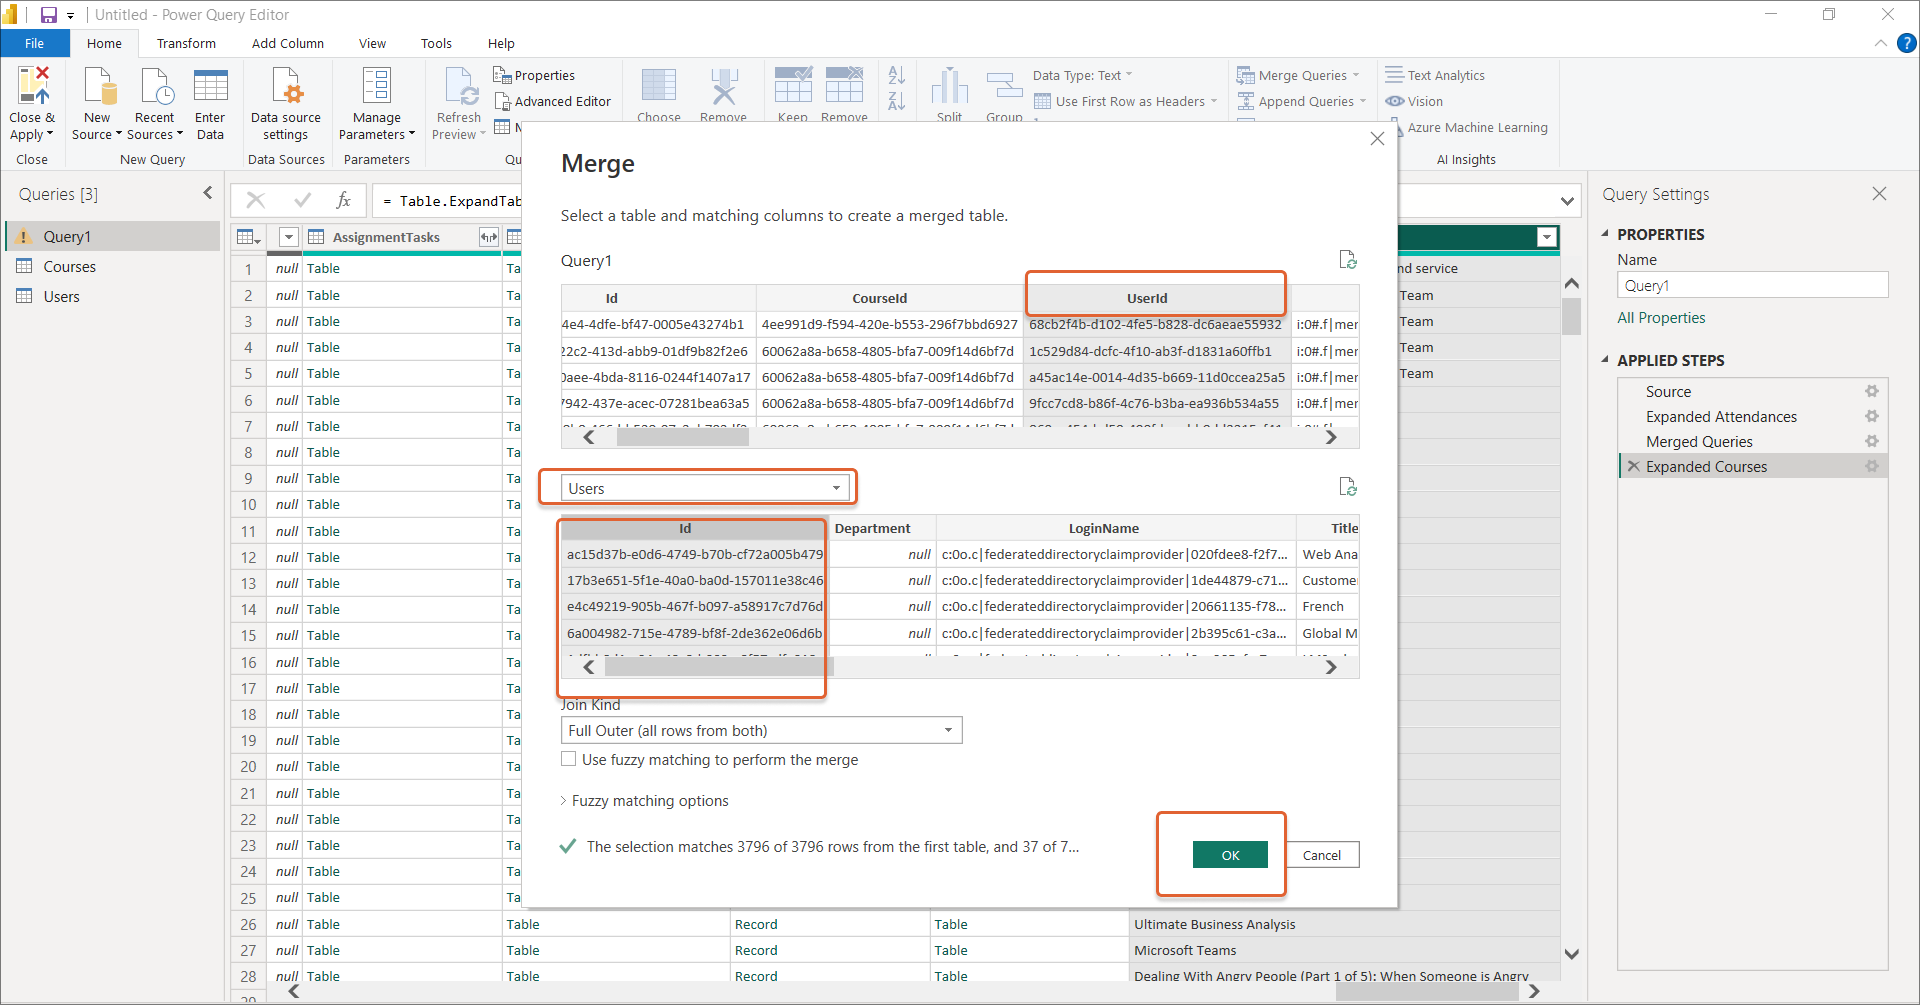Screen dimensions: 1920x1005
Task: Click the Enter Data table icon
Action: click(210, 88)
